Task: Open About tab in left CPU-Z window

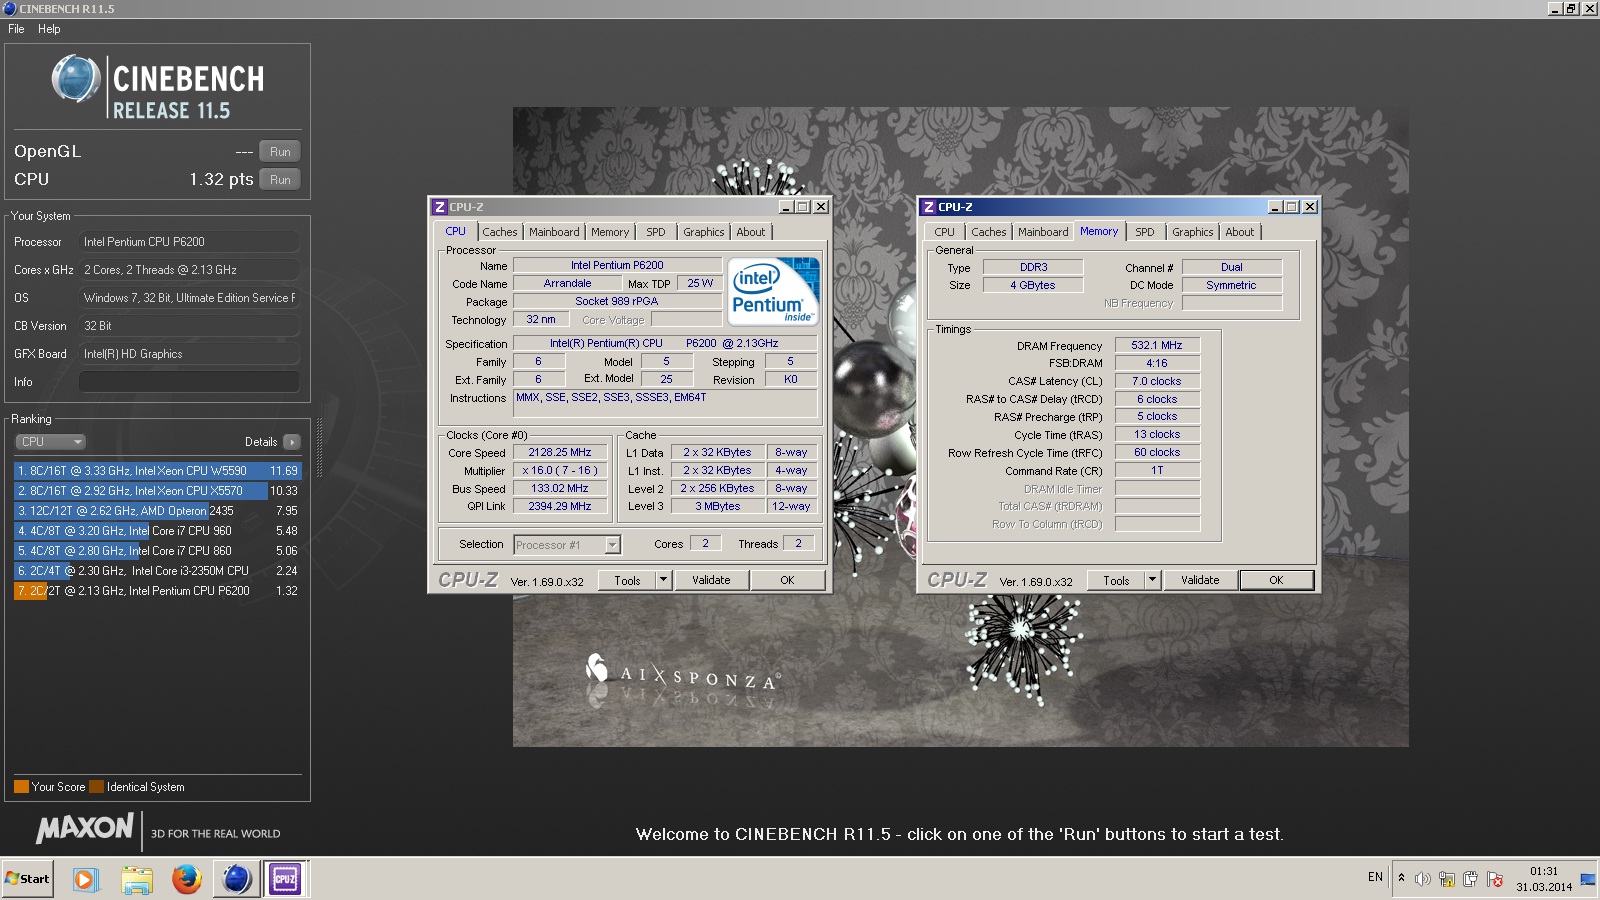Action: (x=751, y=232)
